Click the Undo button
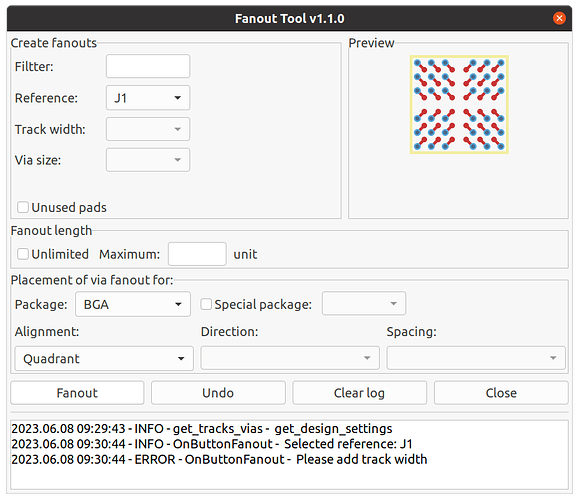Viewport: 579px width, 500px height. coord(218,393)
